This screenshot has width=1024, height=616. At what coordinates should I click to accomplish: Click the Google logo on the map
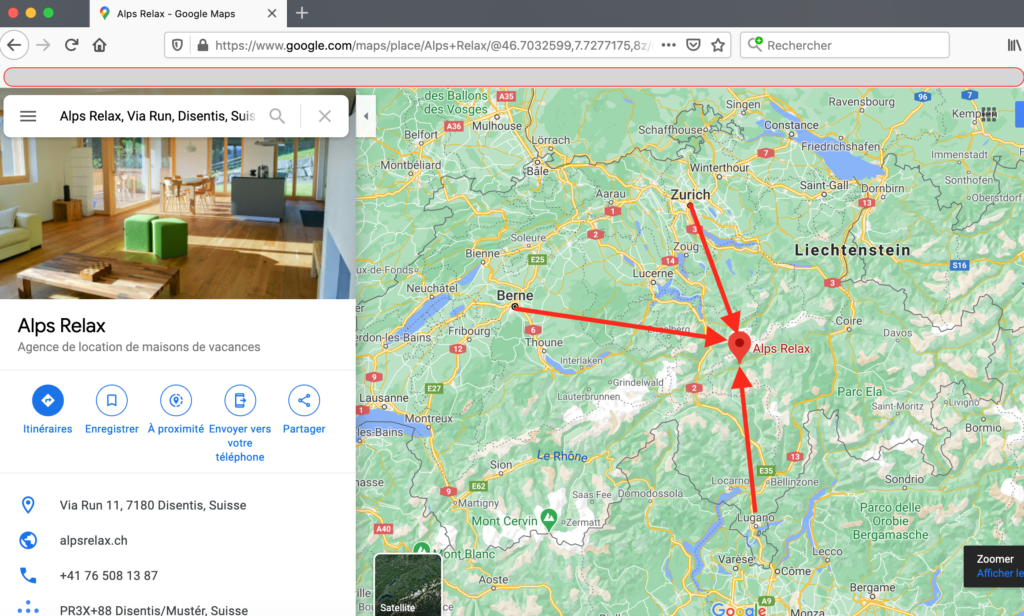click(739, 609)
